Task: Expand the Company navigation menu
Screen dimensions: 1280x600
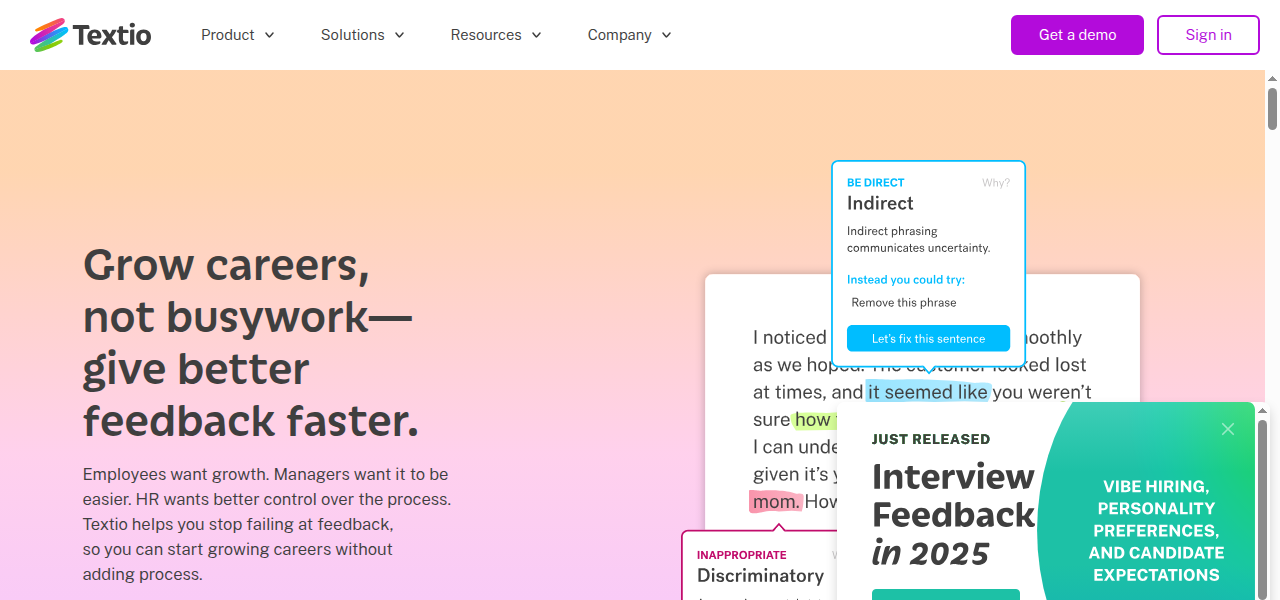Action: pos(620,35)
